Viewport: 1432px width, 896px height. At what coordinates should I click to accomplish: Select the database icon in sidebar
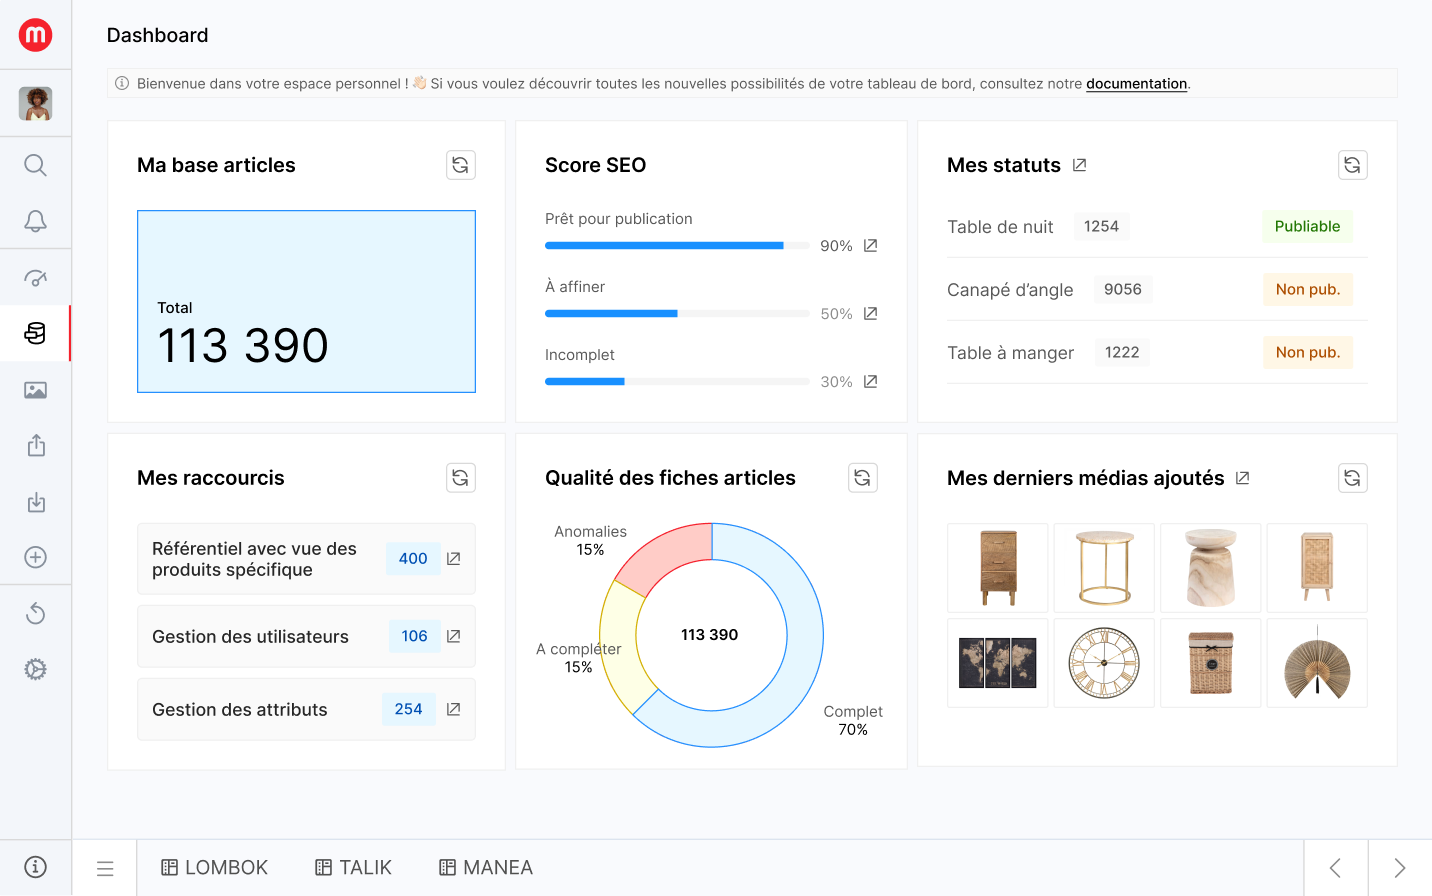coord(35,333)
